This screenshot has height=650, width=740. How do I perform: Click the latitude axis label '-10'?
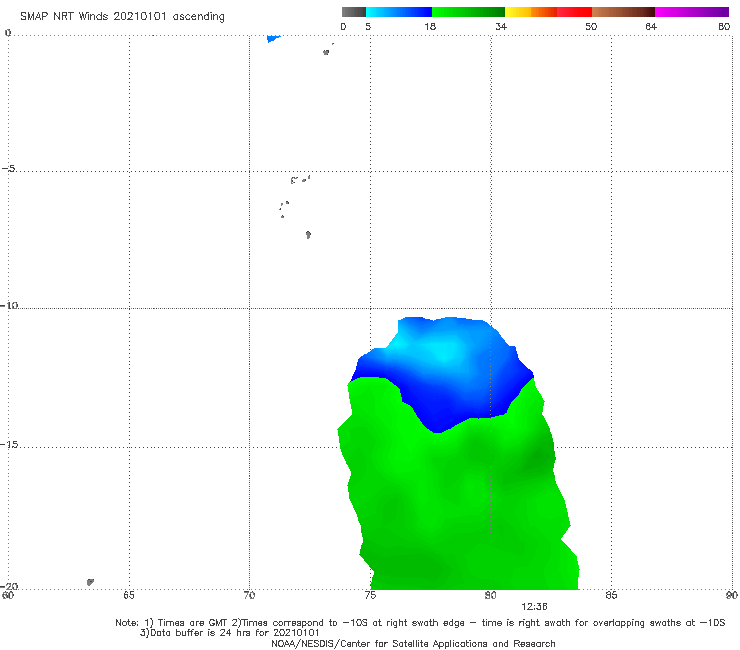click(x=9, y=305)
